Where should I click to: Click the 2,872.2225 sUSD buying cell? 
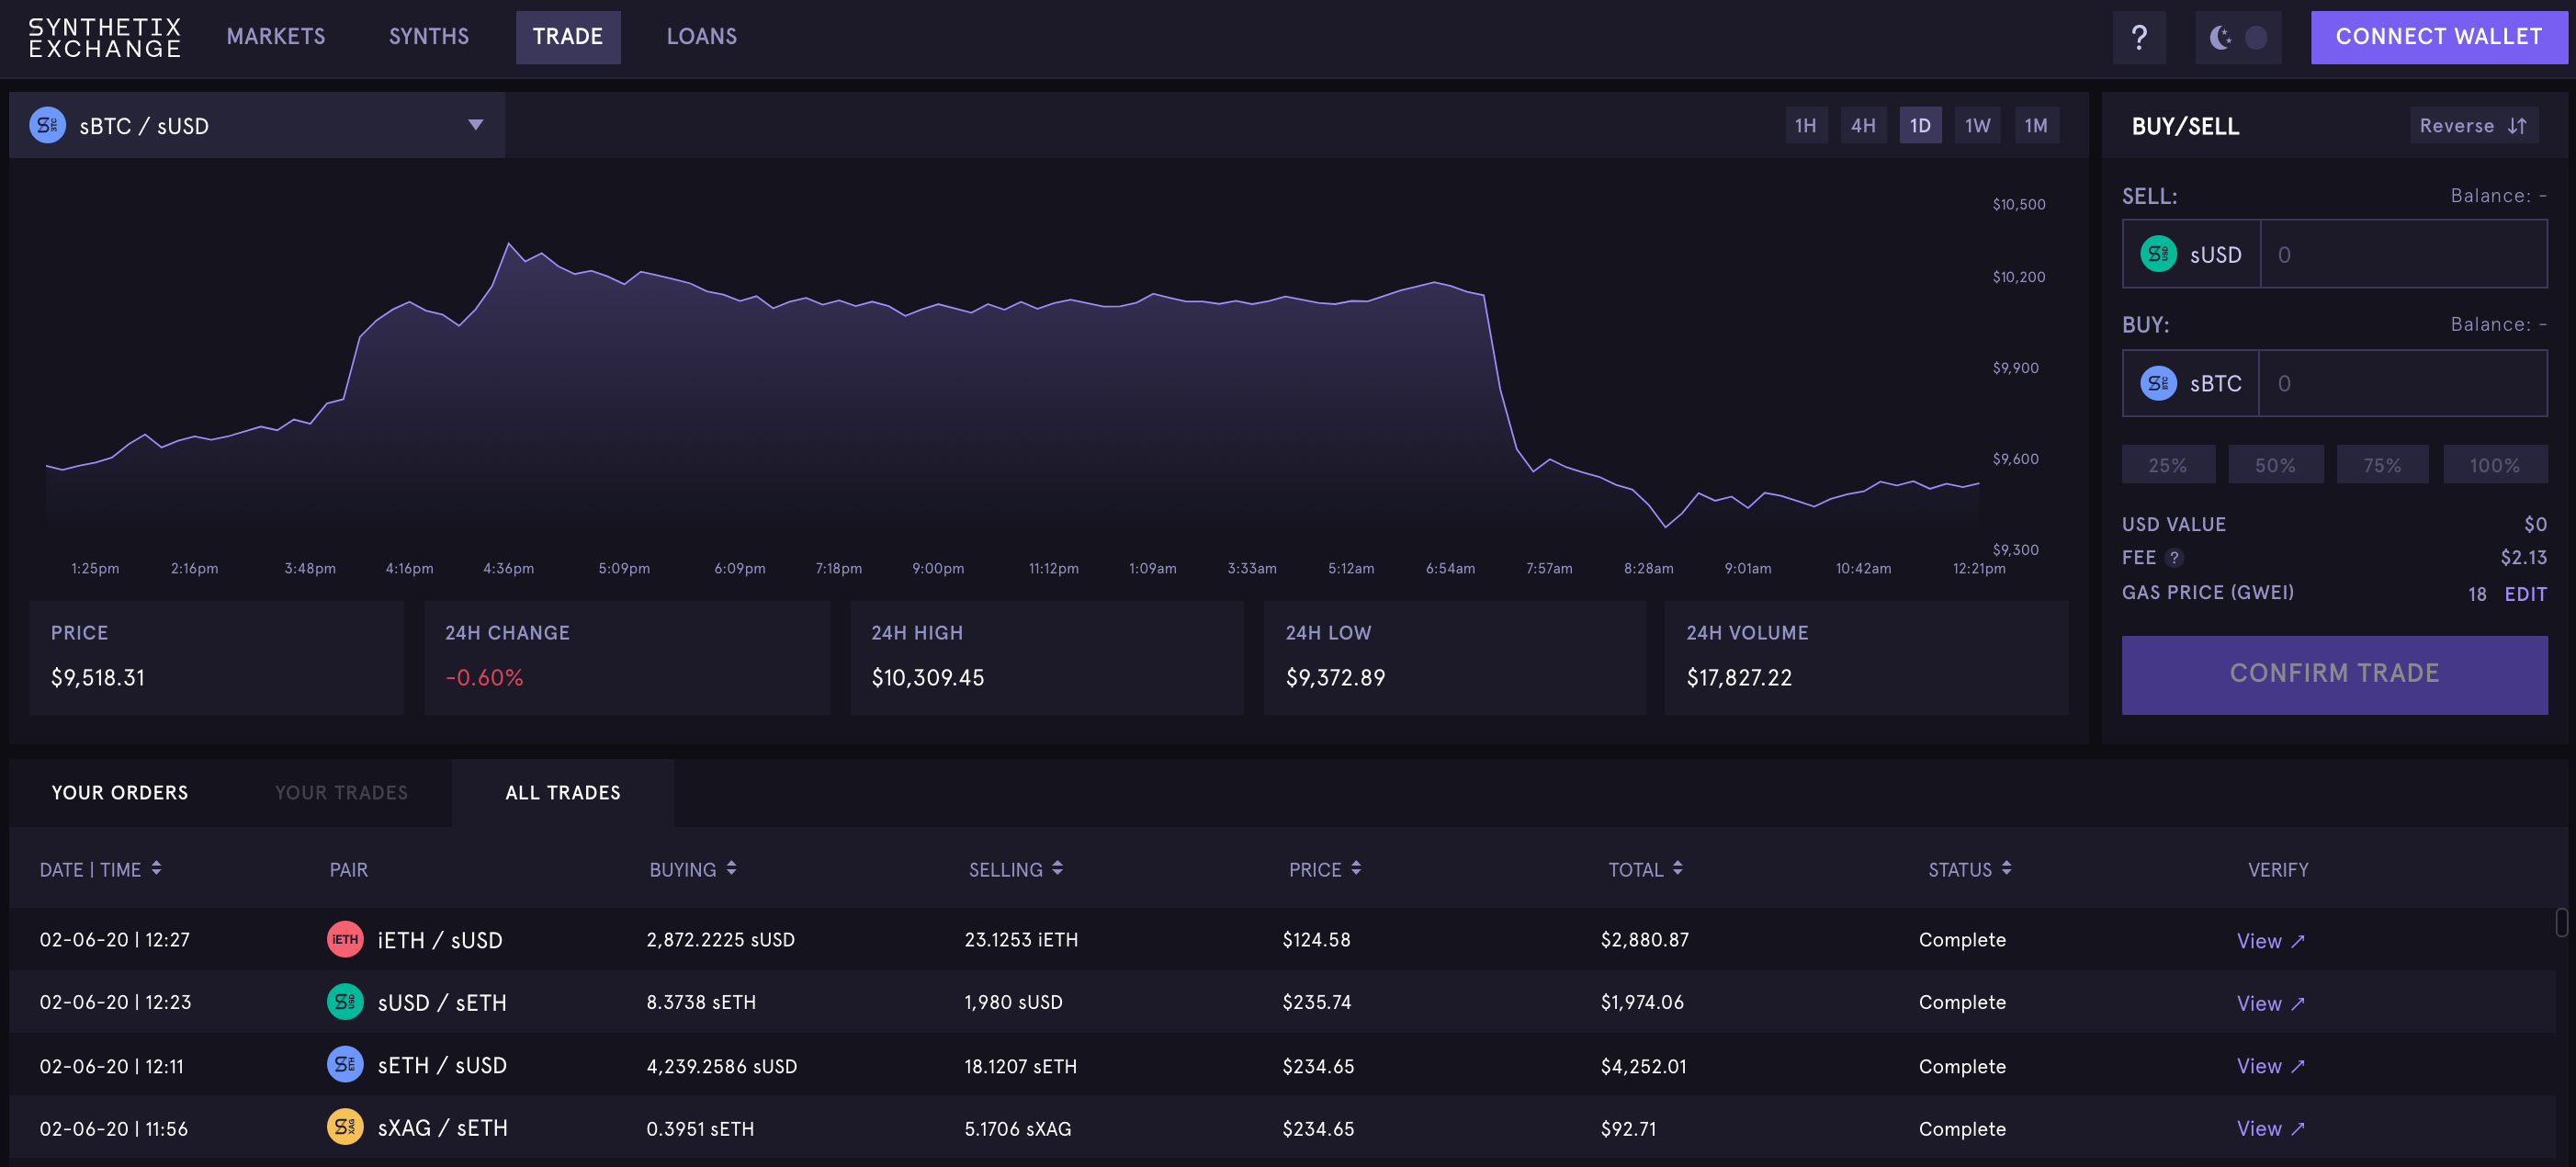pos(720,940)
